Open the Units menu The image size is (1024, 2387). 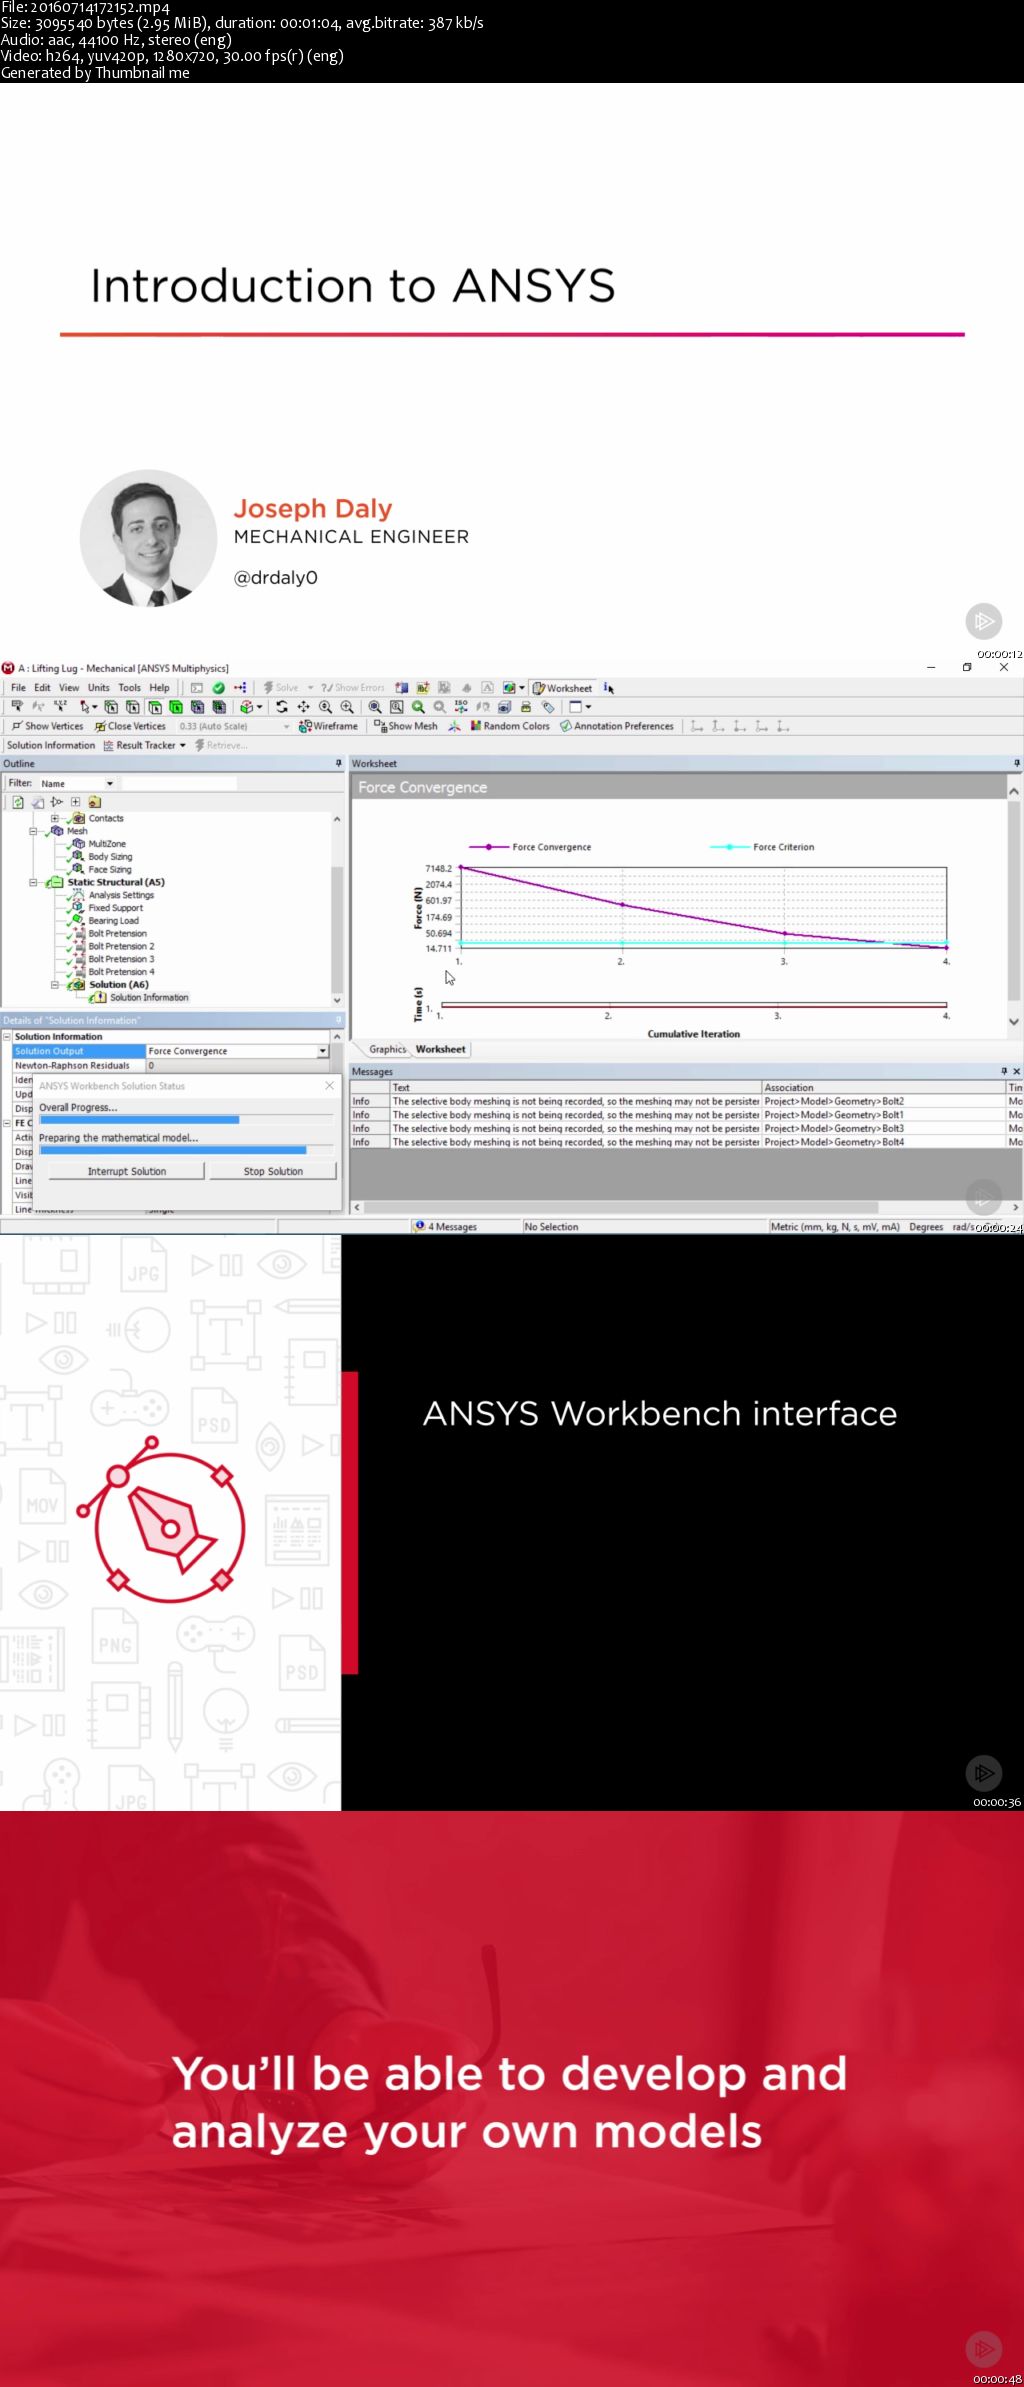tap(99, 688)
